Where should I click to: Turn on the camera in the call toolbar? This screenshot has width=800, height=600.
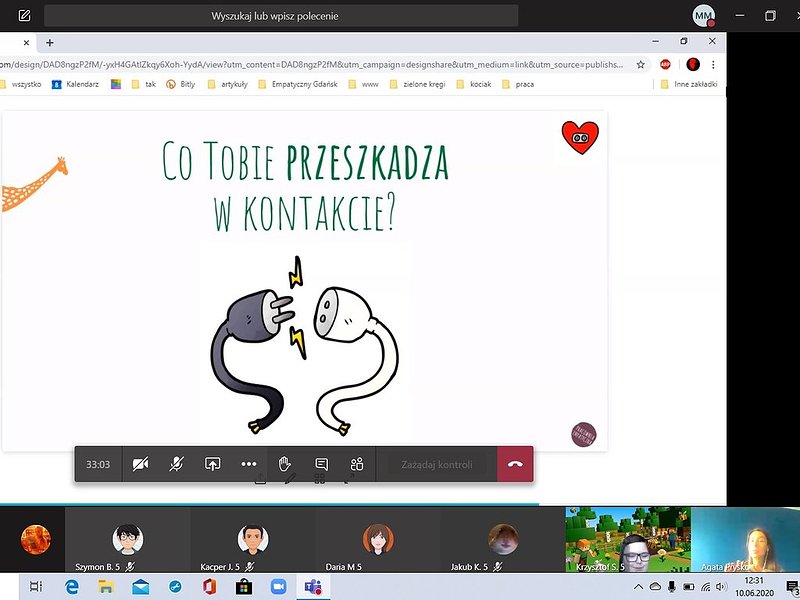point(140,464)
